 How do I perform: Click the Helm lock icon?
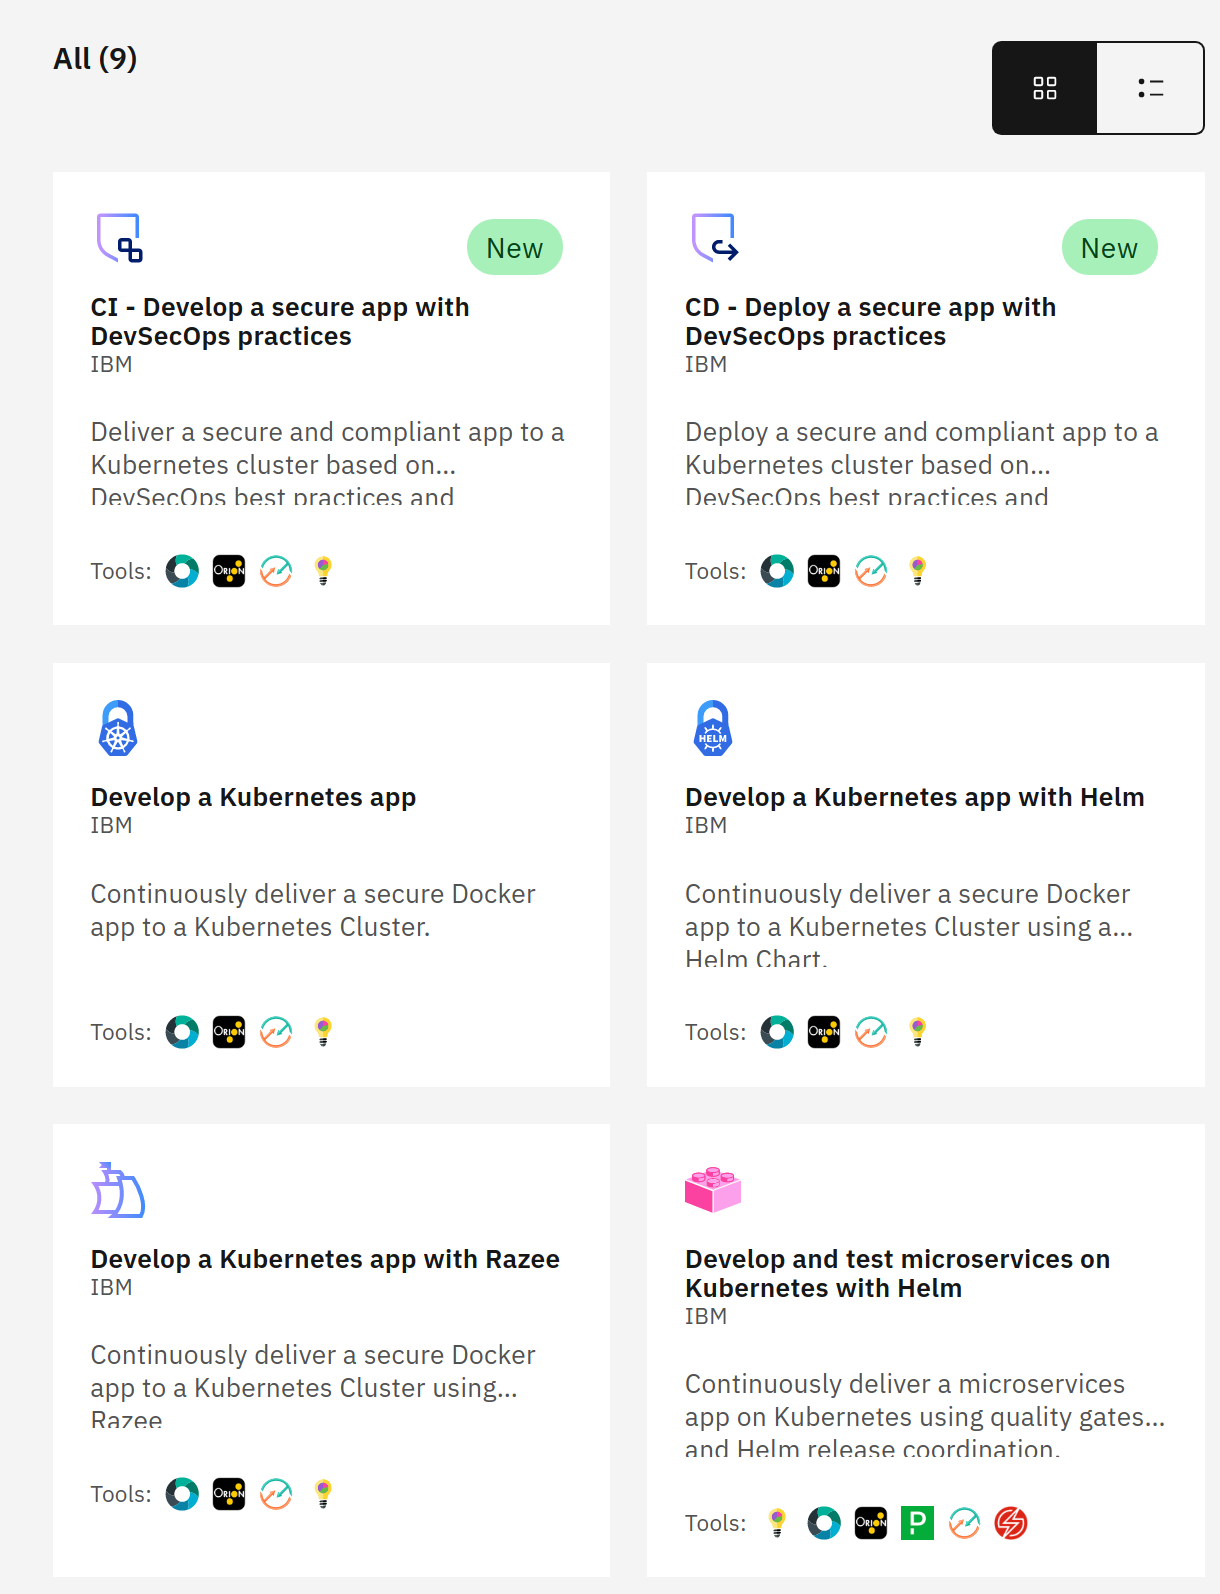point(713,728)
